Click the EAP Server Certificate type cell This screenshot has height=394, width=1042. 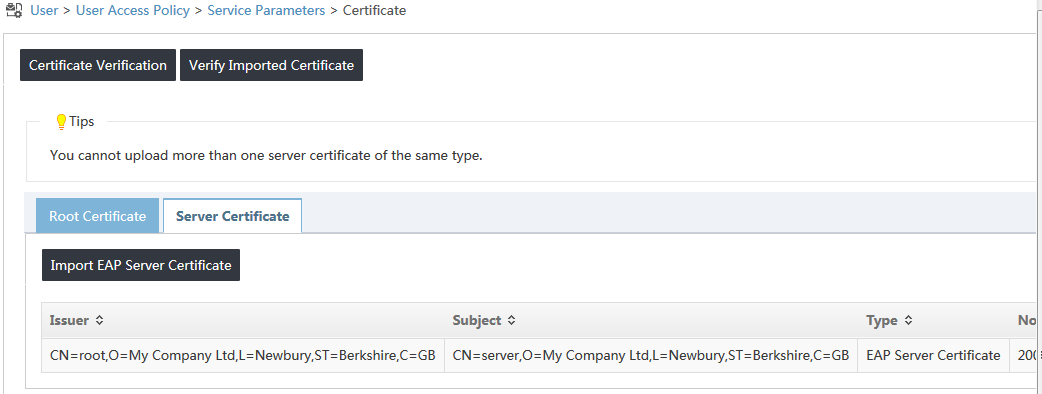tap(933, 355)
